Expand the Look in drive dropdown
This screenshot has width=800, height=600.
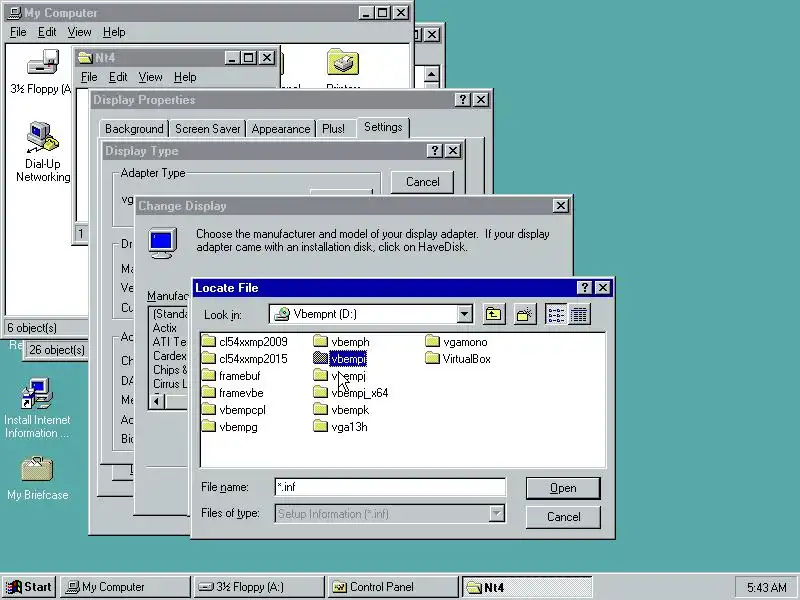pos(464,314)
